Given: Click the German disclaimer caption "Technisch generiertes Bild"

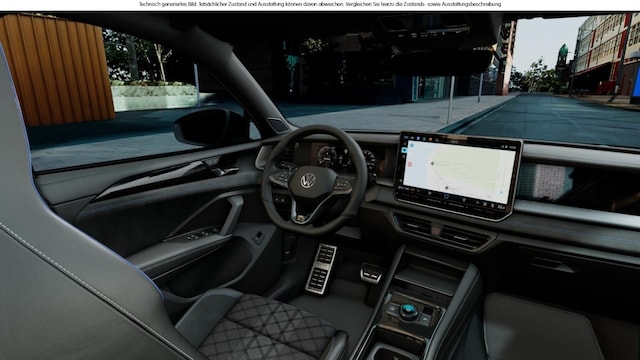Looking at the screenshot, I should pyautogui.click(x=169, y=4).
